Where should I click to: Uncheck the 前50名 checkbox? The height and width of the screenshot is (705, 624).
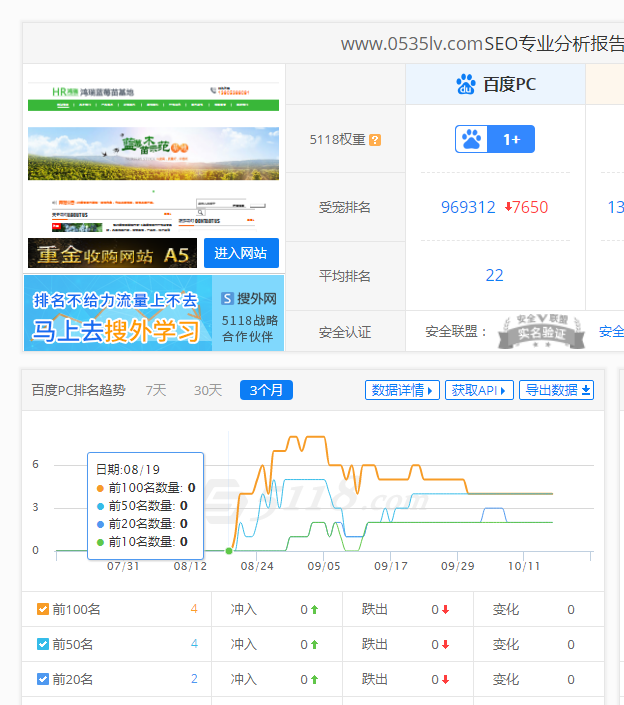43,644
